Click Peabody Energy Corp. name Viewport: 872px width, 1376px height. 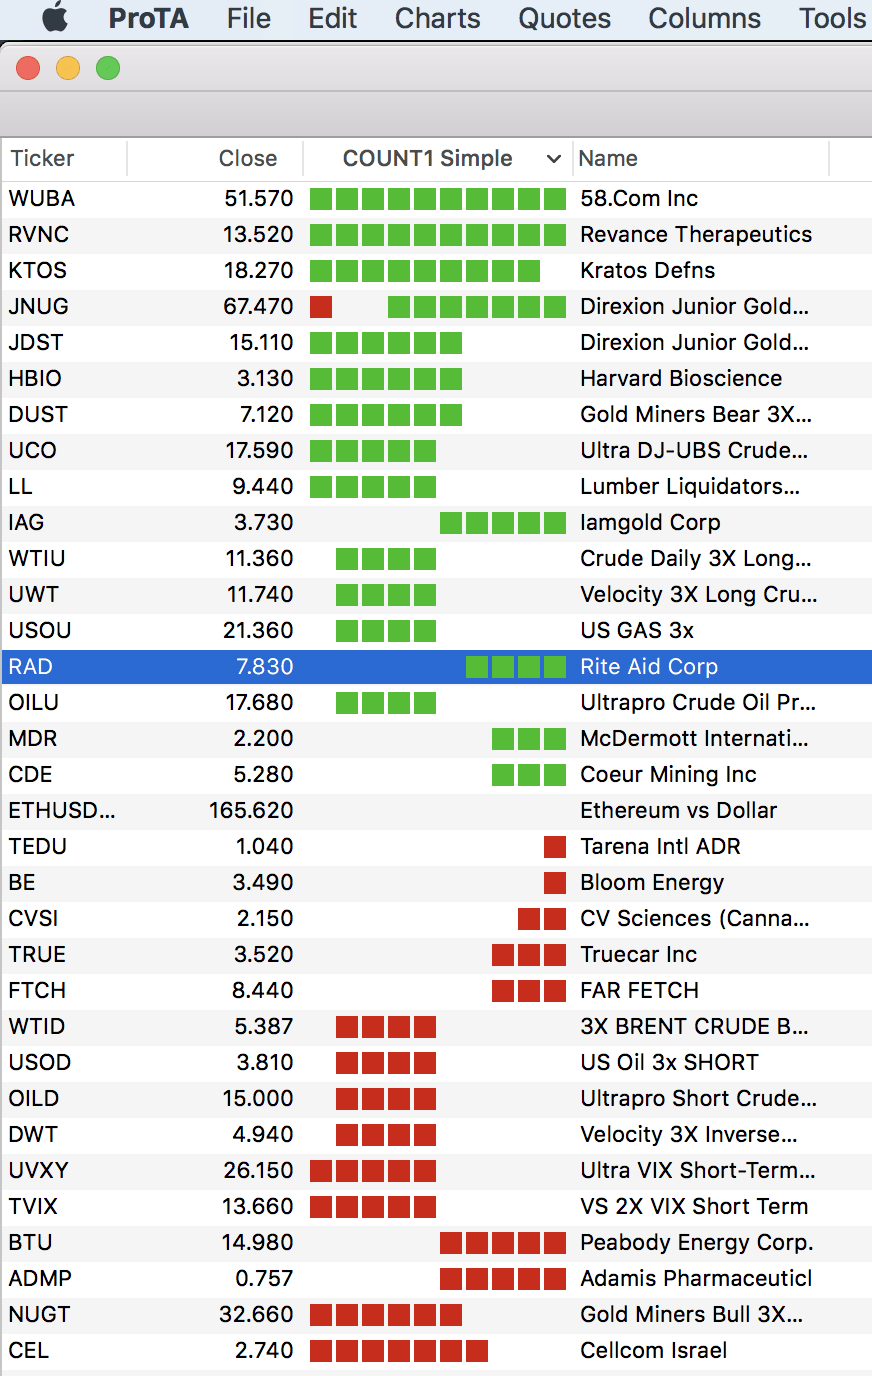click(x=697, y=1242)
